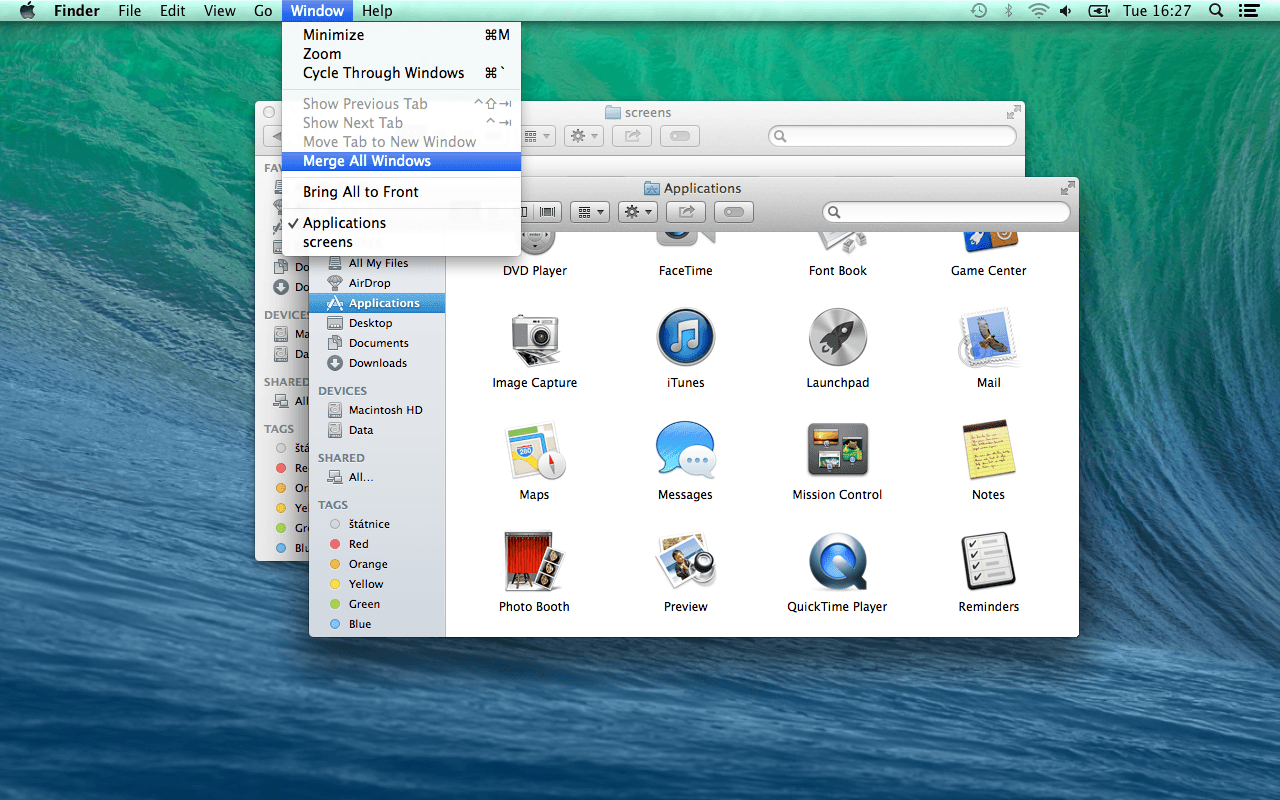Select the Messages speech bubble icon
This screenshot has width=1280, height=800.
click(686, 450)
